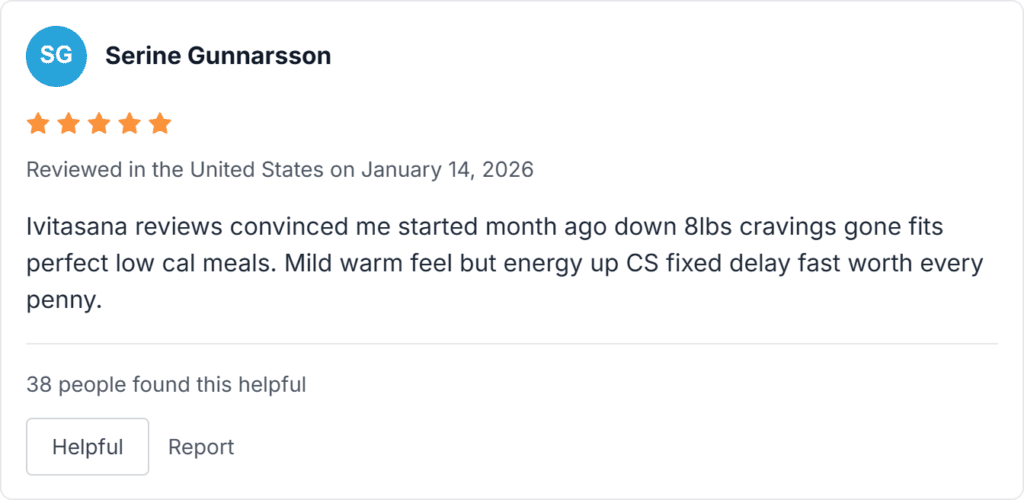Click the word 'penny.' ending the review
Image resolution: width=1024 pixels, height=500 pixels.
pyautogui.click(x=64, y=301)
